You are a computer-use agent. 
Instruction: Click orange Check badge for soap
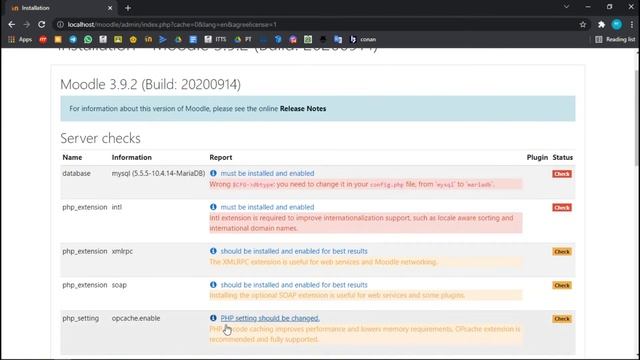(x=562, y=285)
